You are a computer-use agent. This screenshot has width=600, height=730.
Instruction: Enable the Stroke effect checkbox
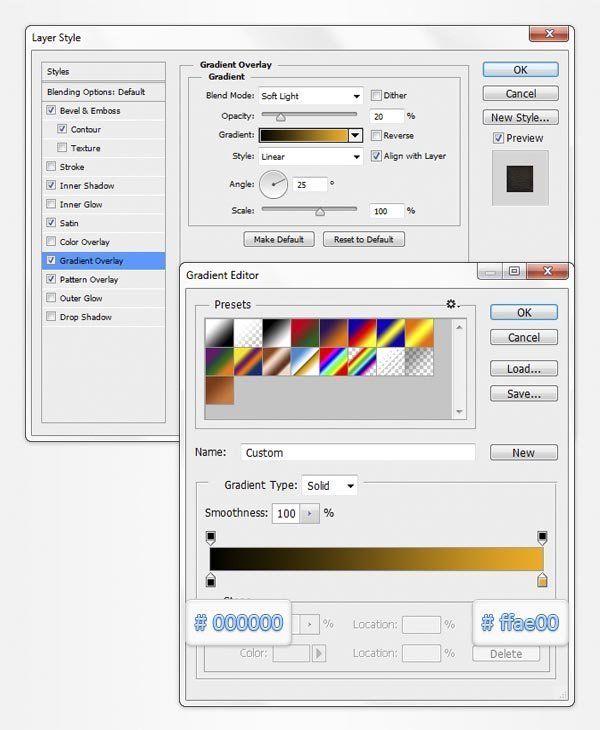(x=51, y=166)
